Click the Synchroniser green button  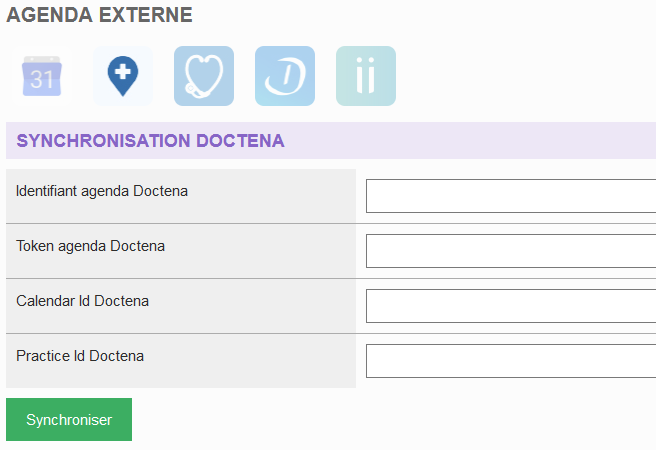point(69,419)
